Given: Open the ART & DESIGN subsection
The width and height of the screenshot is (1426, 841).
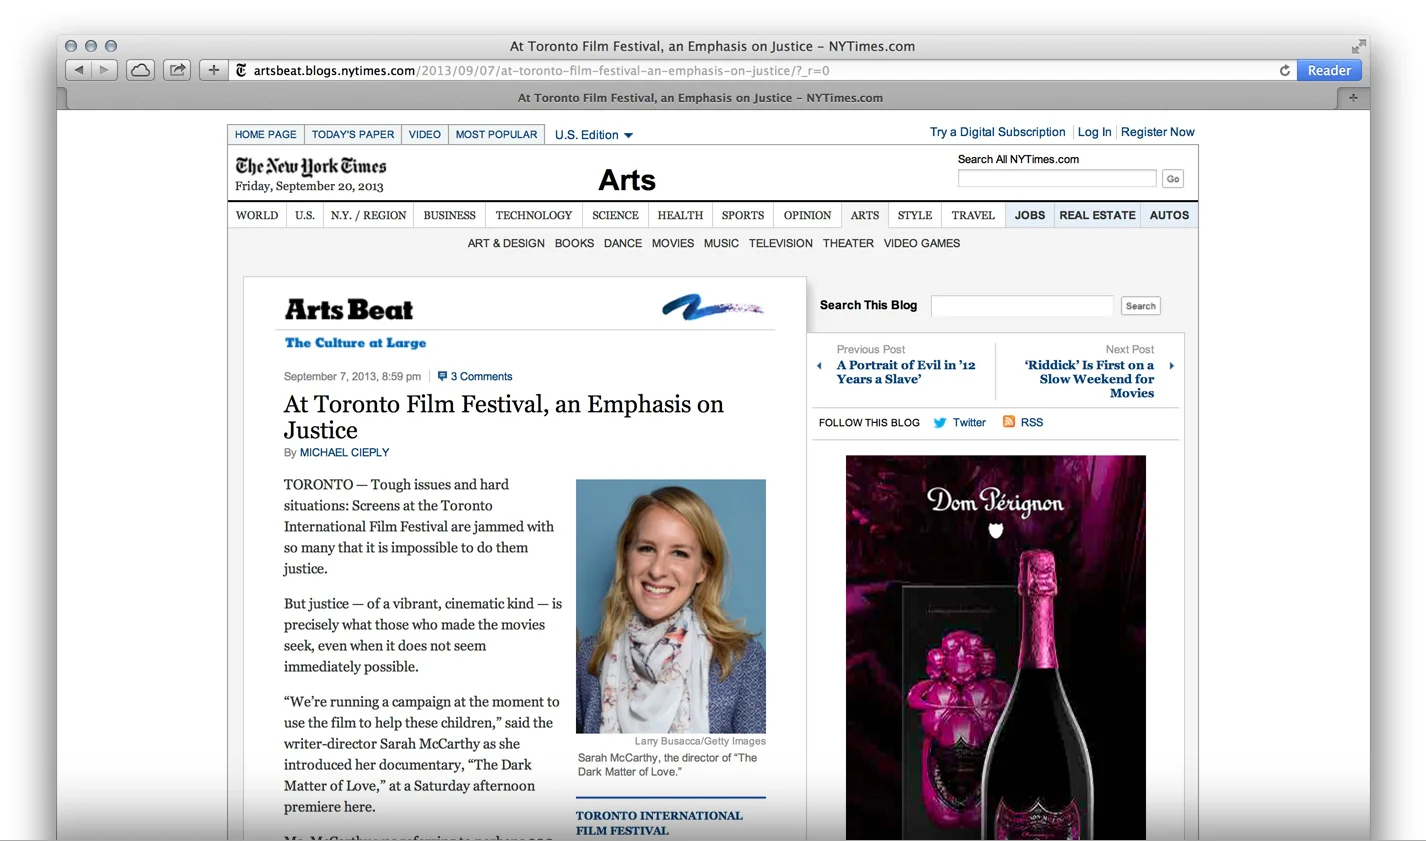Looking at the screenshot, I should pos(506,243).
